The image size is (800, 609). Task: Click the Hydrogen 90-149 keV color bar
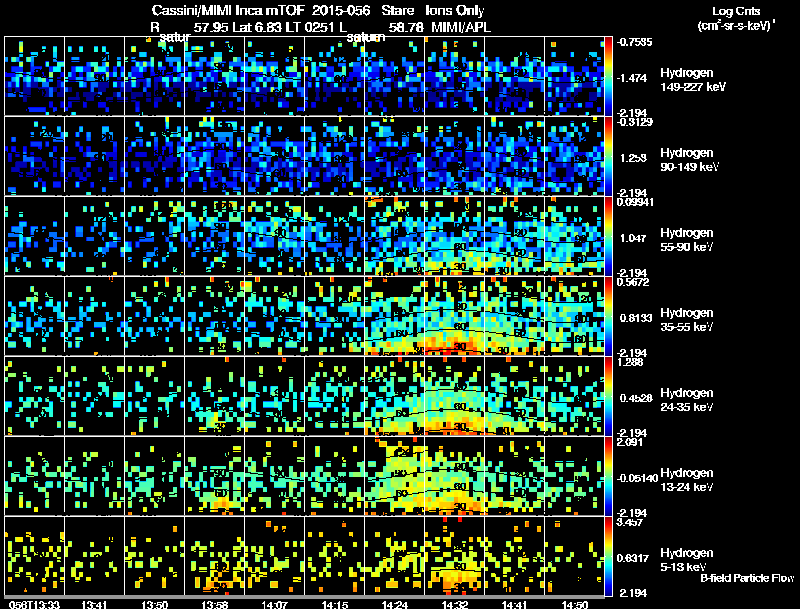tap(608, 156)
